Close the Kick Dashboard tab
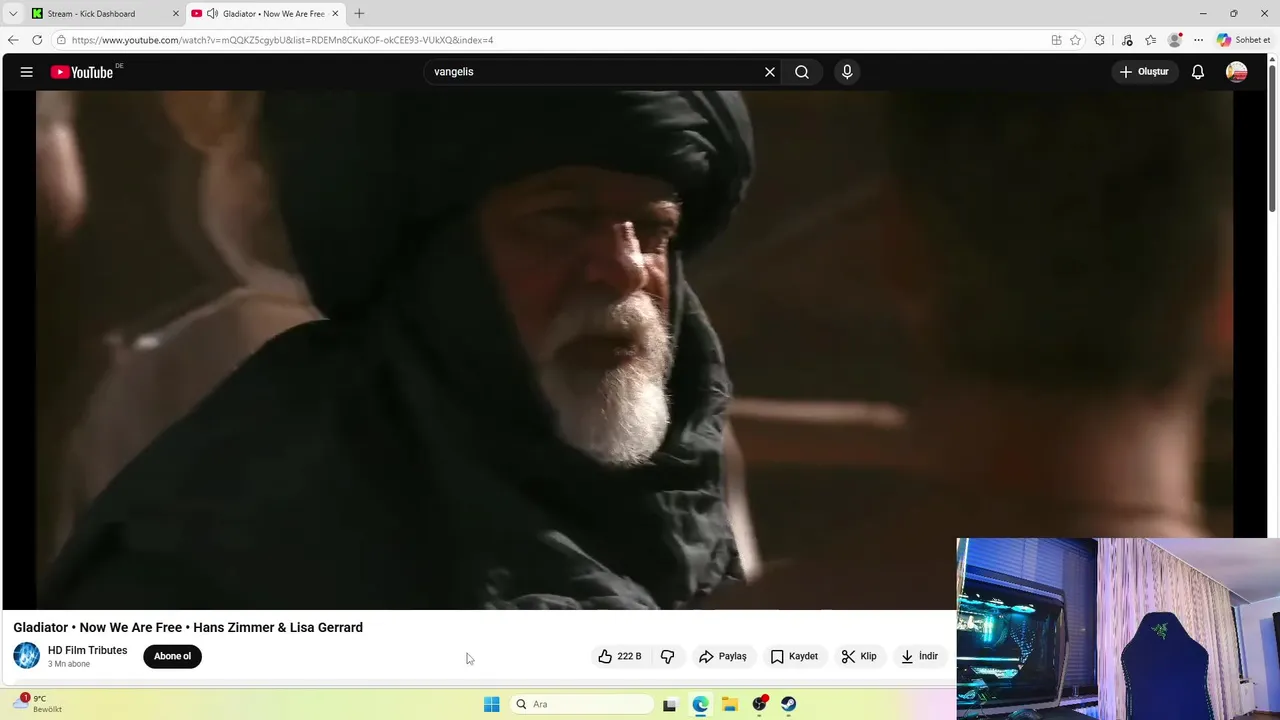This screenshot has height=720, width=1280. [x=176, y=14]
